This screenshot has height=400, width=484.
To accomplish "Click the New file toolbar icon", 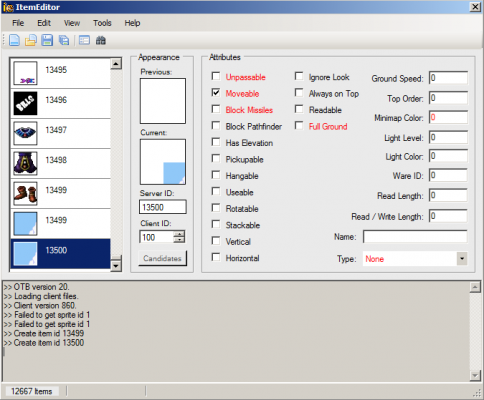I will pyautogui.click(x=14, y=40).
